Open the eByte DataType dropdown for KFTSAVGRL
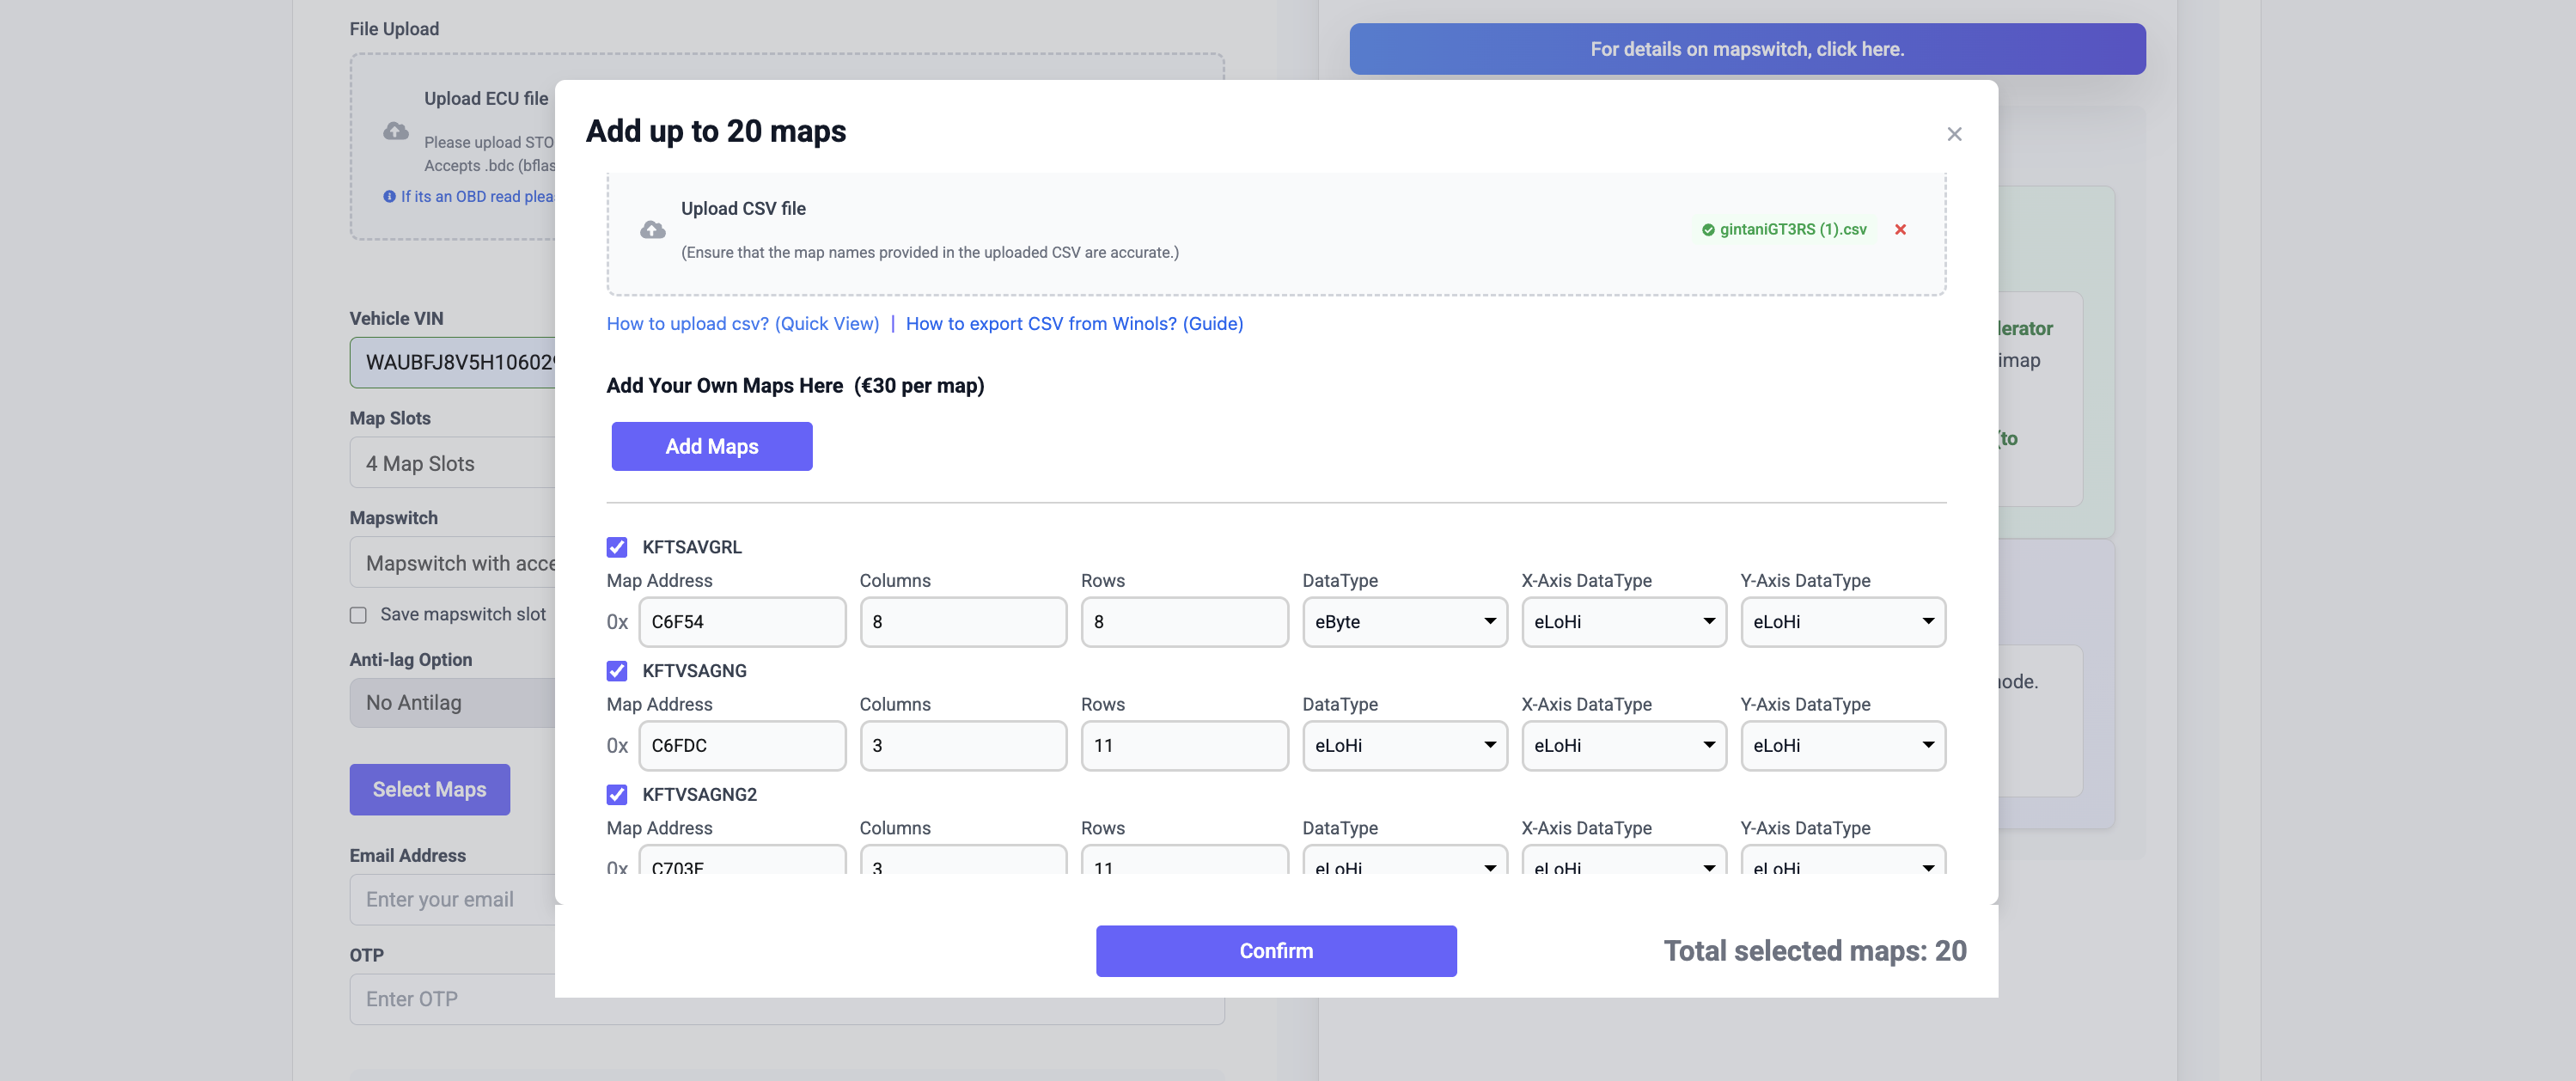Viewport: 2576px width, 1081px height. (1404, 621)
